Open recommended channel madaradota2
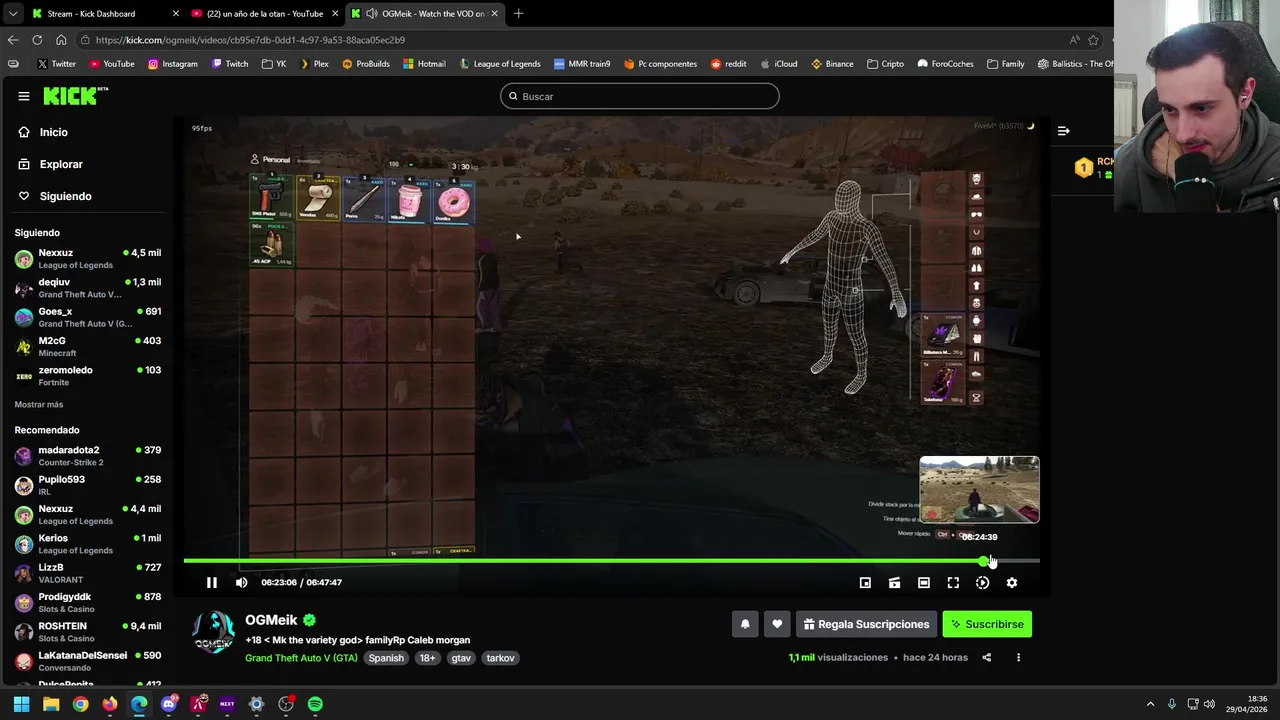The width and height of the screenshot is (1280, 720). 88,456
